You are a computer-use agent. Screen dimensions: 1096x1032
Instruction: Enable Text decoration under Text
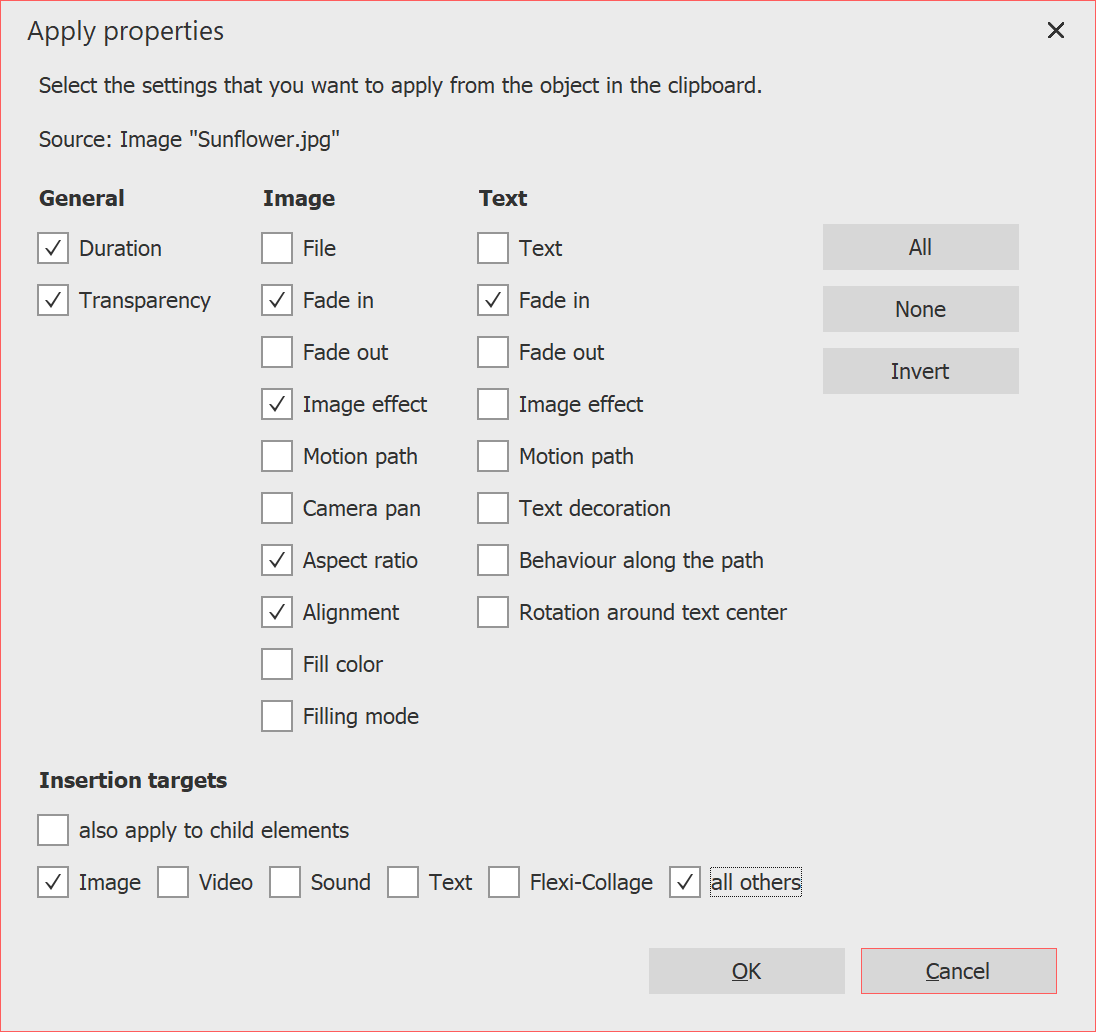click(493, 508)
